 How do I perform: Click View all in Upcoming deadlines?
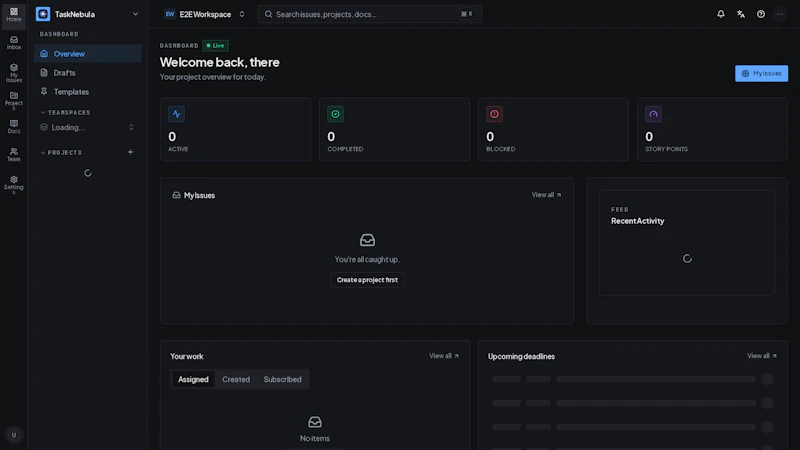point(762,356)
